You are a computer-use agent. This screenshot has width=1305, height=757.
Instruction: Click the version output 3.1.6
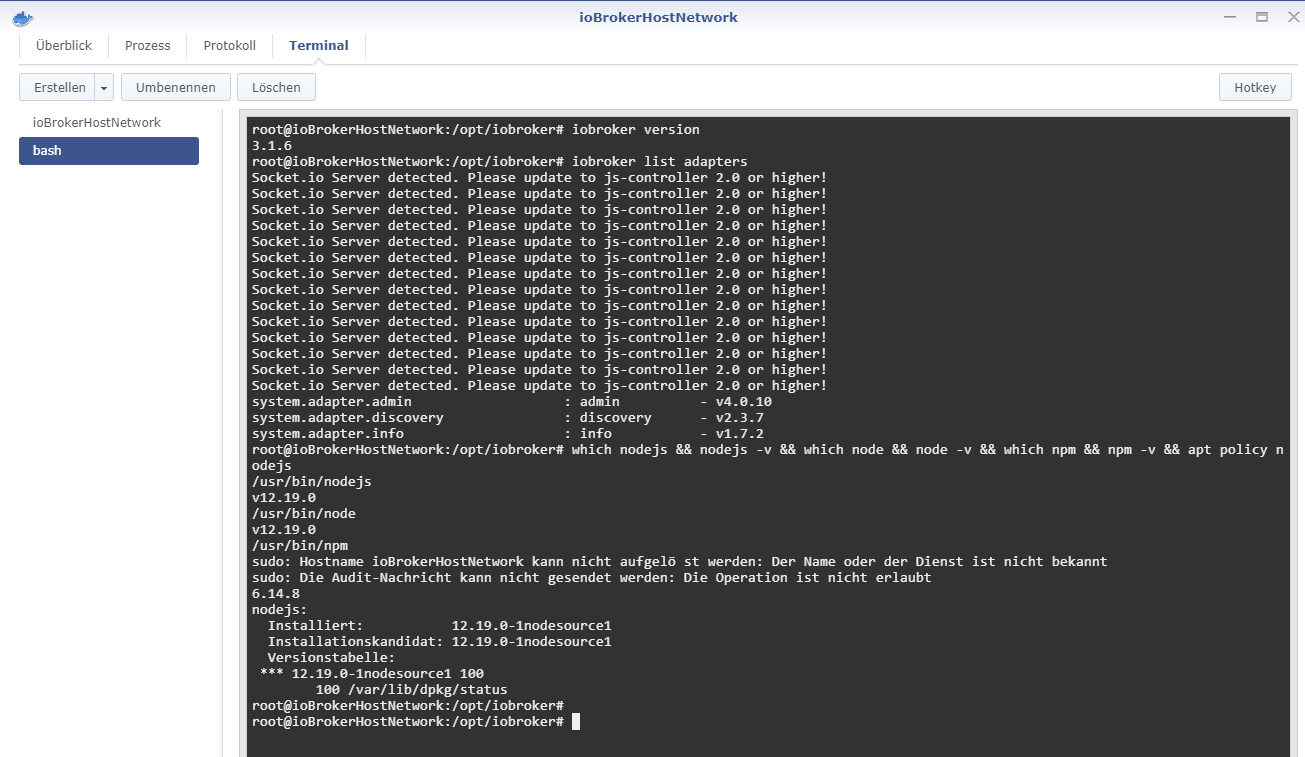[x=272, y=146]
